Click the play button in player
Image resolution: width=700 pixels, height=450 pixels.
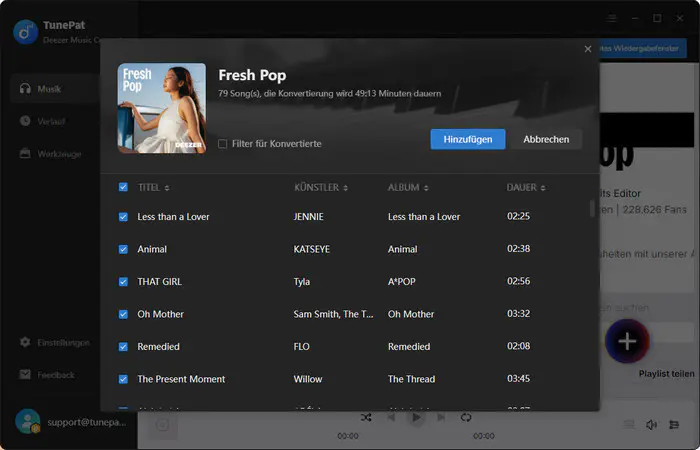(x=416, y=417)
